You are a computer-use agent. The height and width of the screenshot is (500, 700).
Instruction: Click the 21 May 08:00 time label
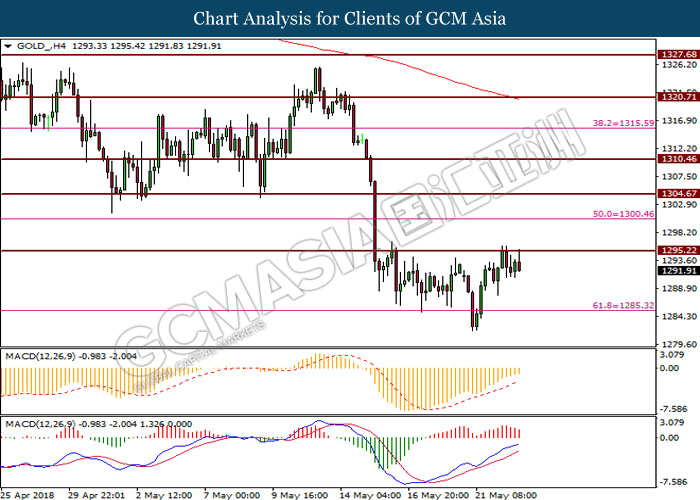[x=506, y=495]
